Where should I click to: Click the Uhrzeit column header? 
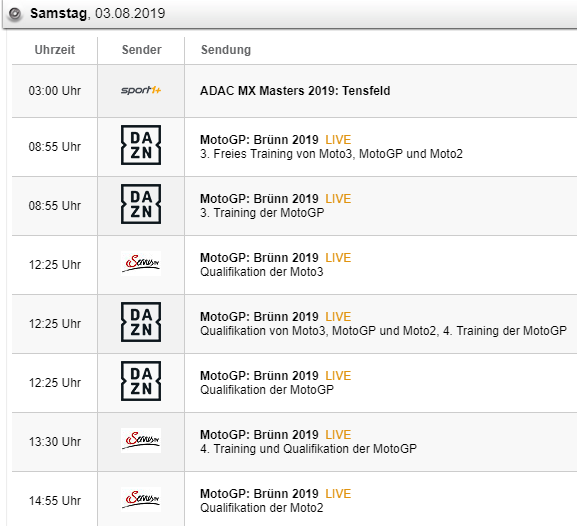pos(54,50)
